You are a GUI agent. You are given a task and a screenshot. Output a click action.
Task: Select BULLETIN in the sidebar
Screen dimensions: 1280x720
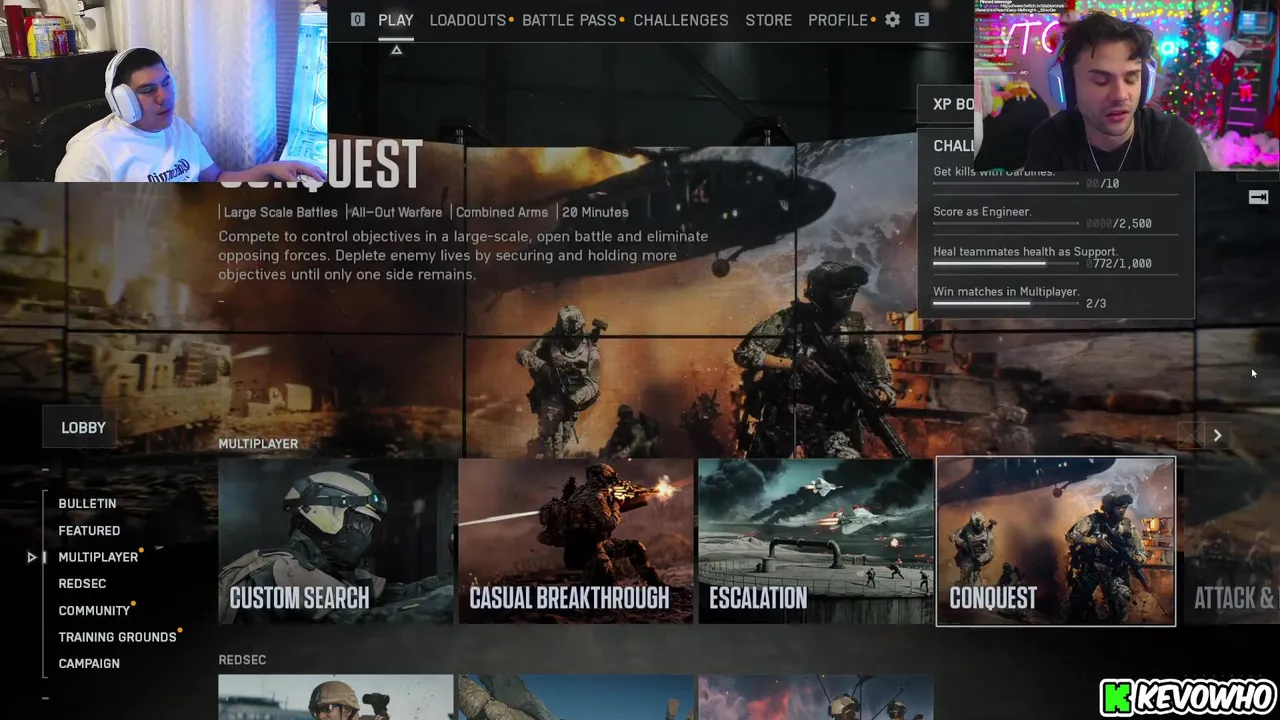coord(87,504)
